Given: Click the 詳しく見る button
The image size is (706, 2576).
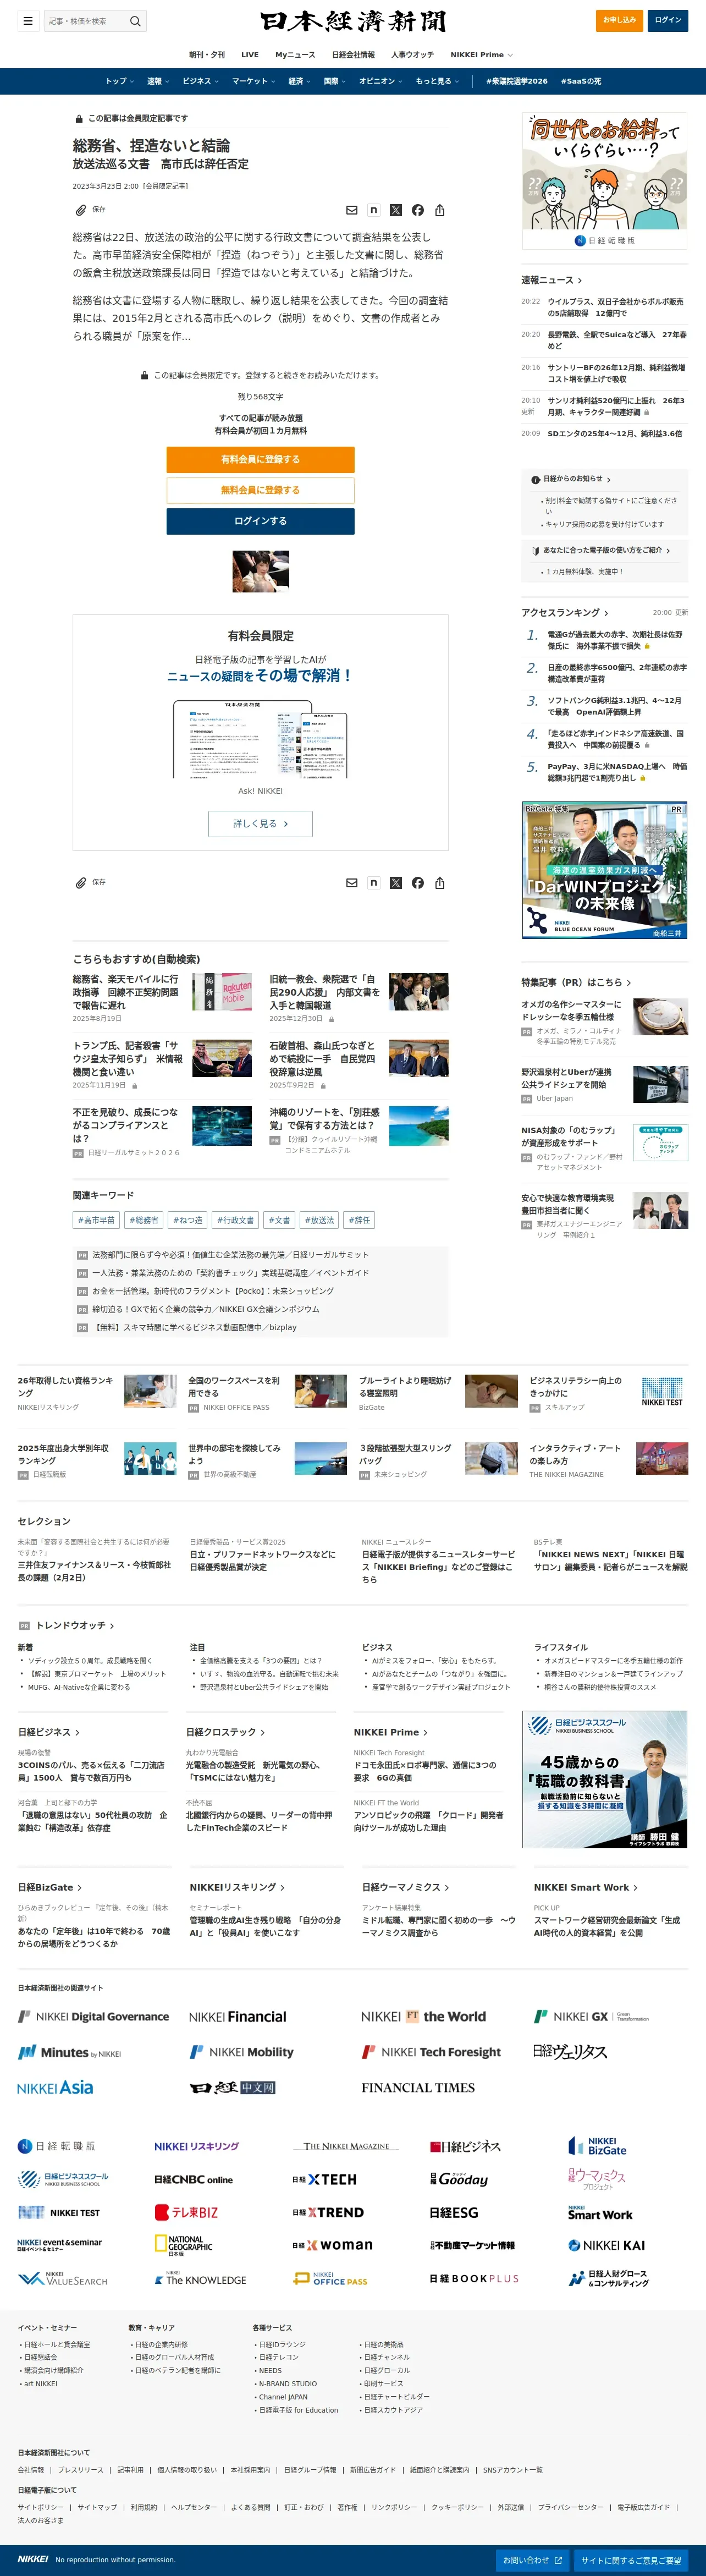Looking at the screenshot, I should (x=260, y=824).
